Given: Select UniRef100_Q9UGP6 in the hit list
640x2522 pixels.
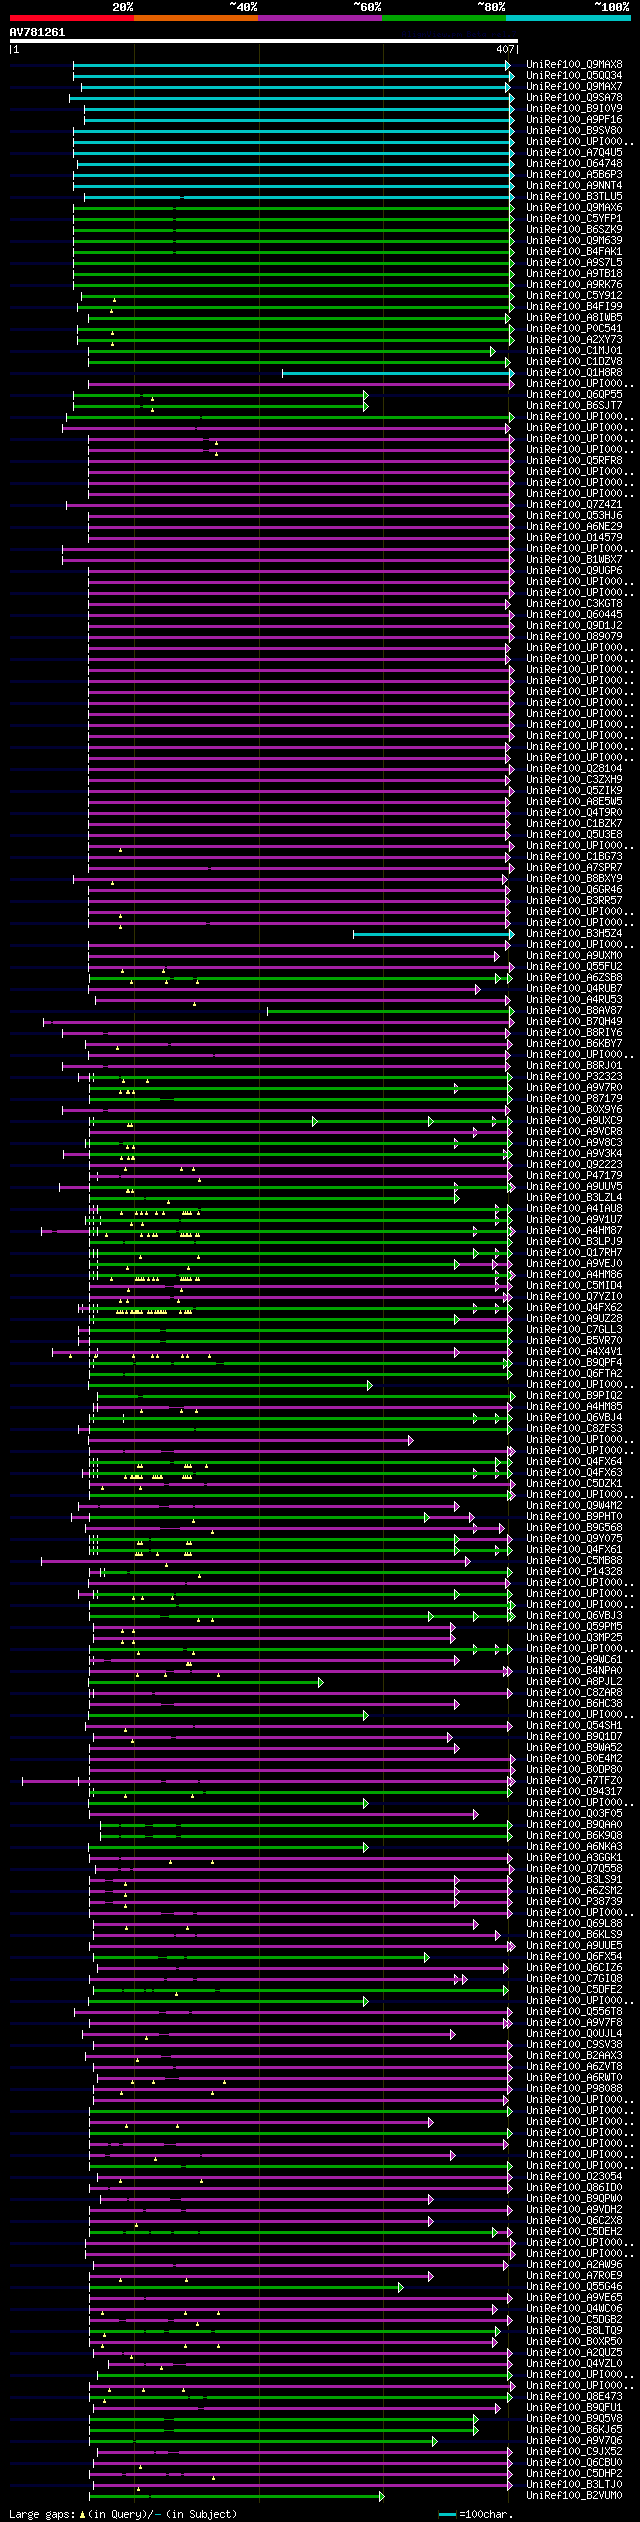Looking at the screenshot, I should (x=574, y=571).
